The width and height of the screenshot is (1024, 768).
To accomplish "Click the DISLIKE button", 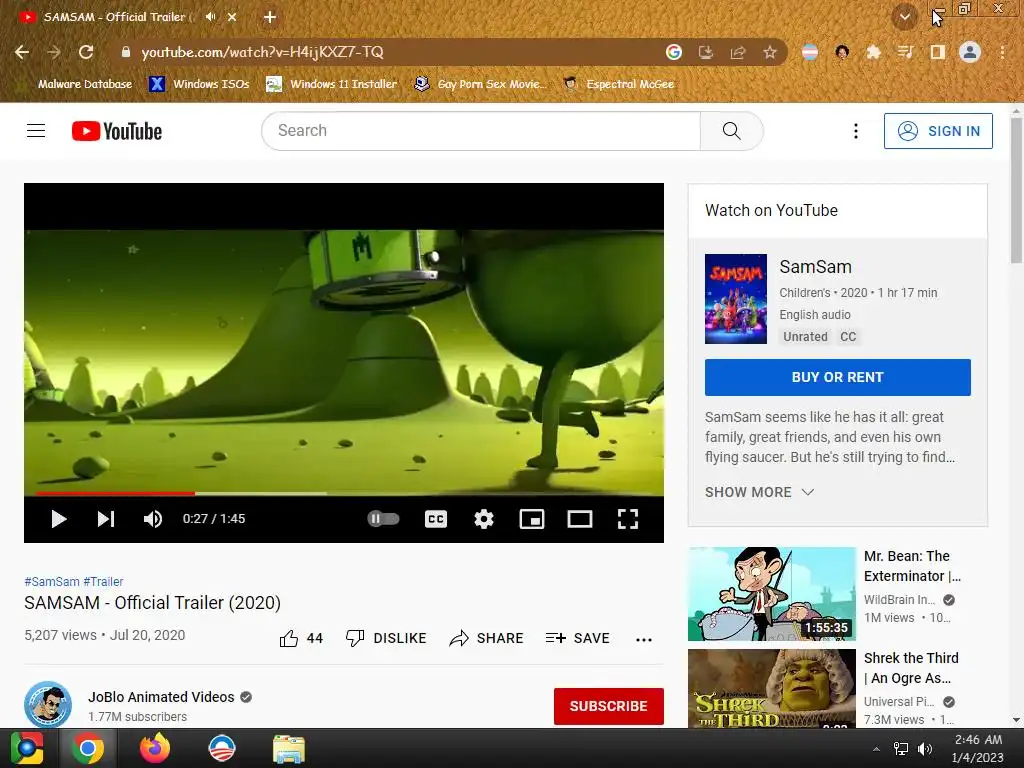I will (386, 638).
